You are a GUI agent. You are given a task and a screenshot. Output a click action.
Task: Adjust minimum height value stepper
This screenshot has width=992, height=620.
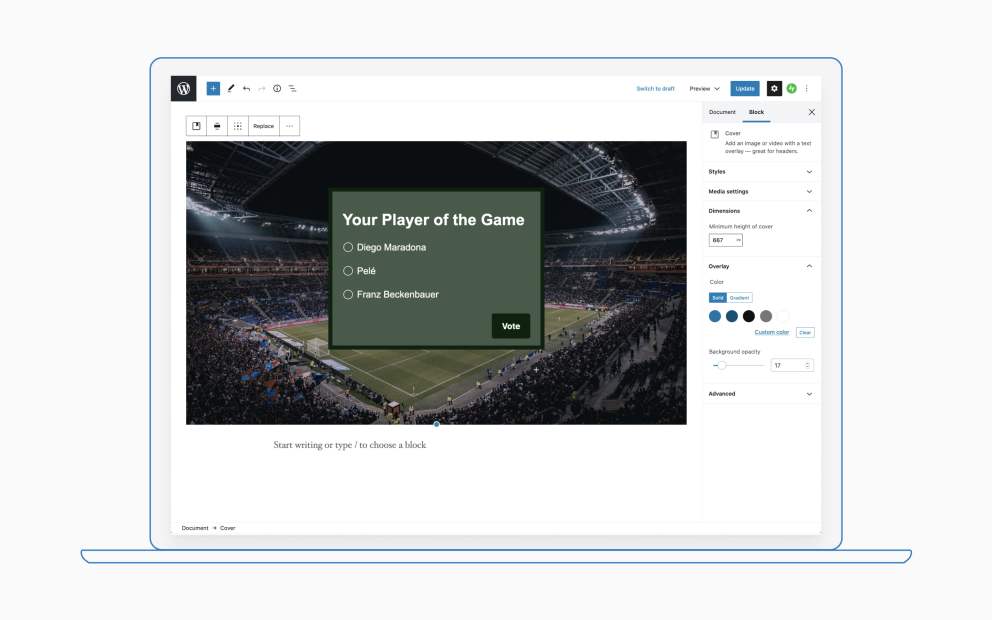point(738,240)
